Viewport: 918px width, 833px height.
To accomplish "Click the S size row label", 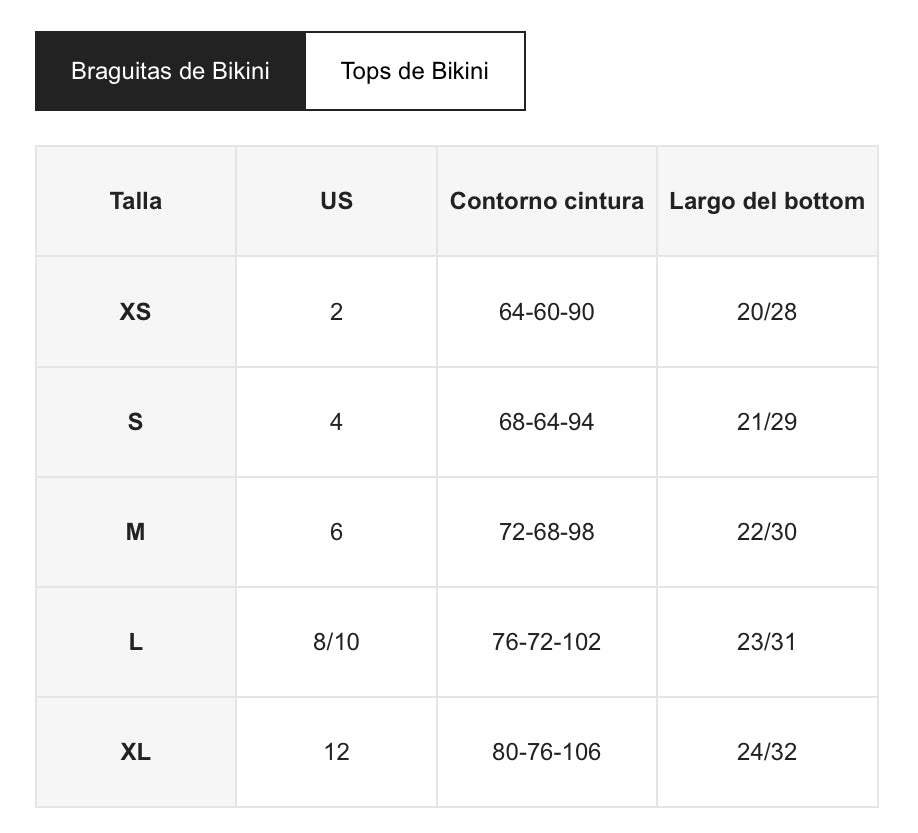I will [136, 422].
